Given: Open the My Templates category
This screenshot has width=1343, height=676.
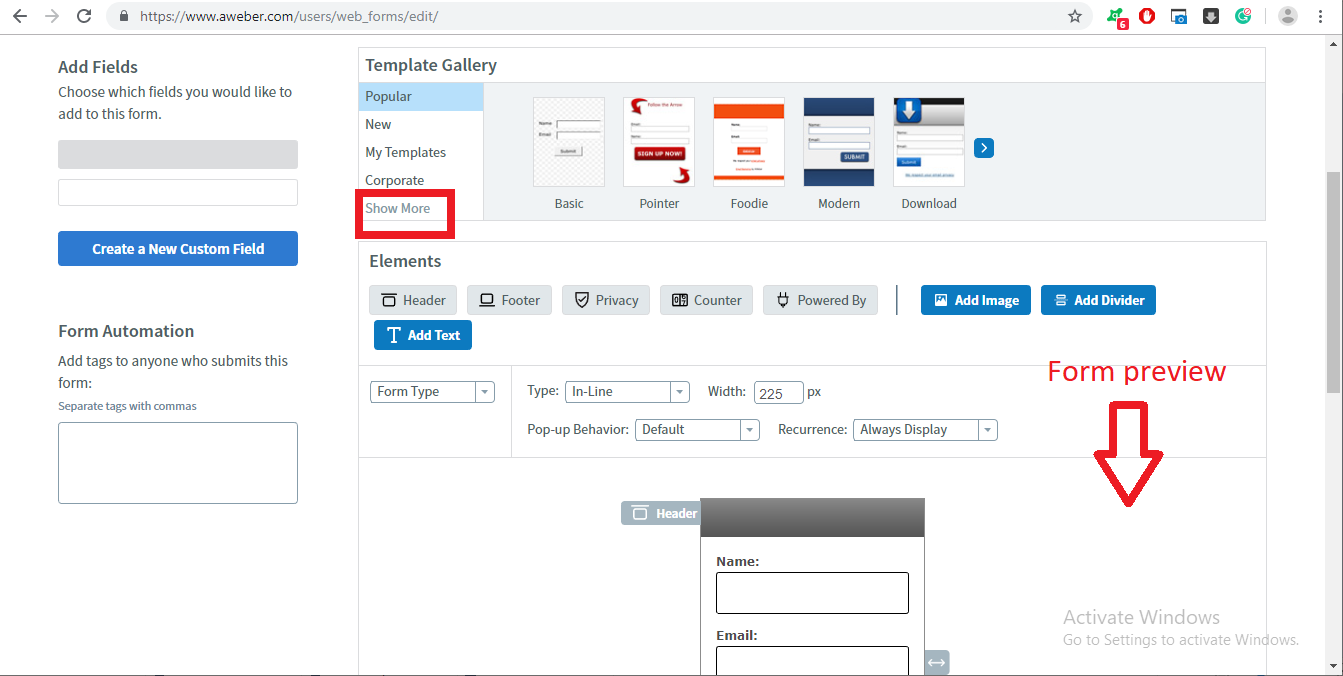Looking at the screenshot, I should (x=405, y=151).
